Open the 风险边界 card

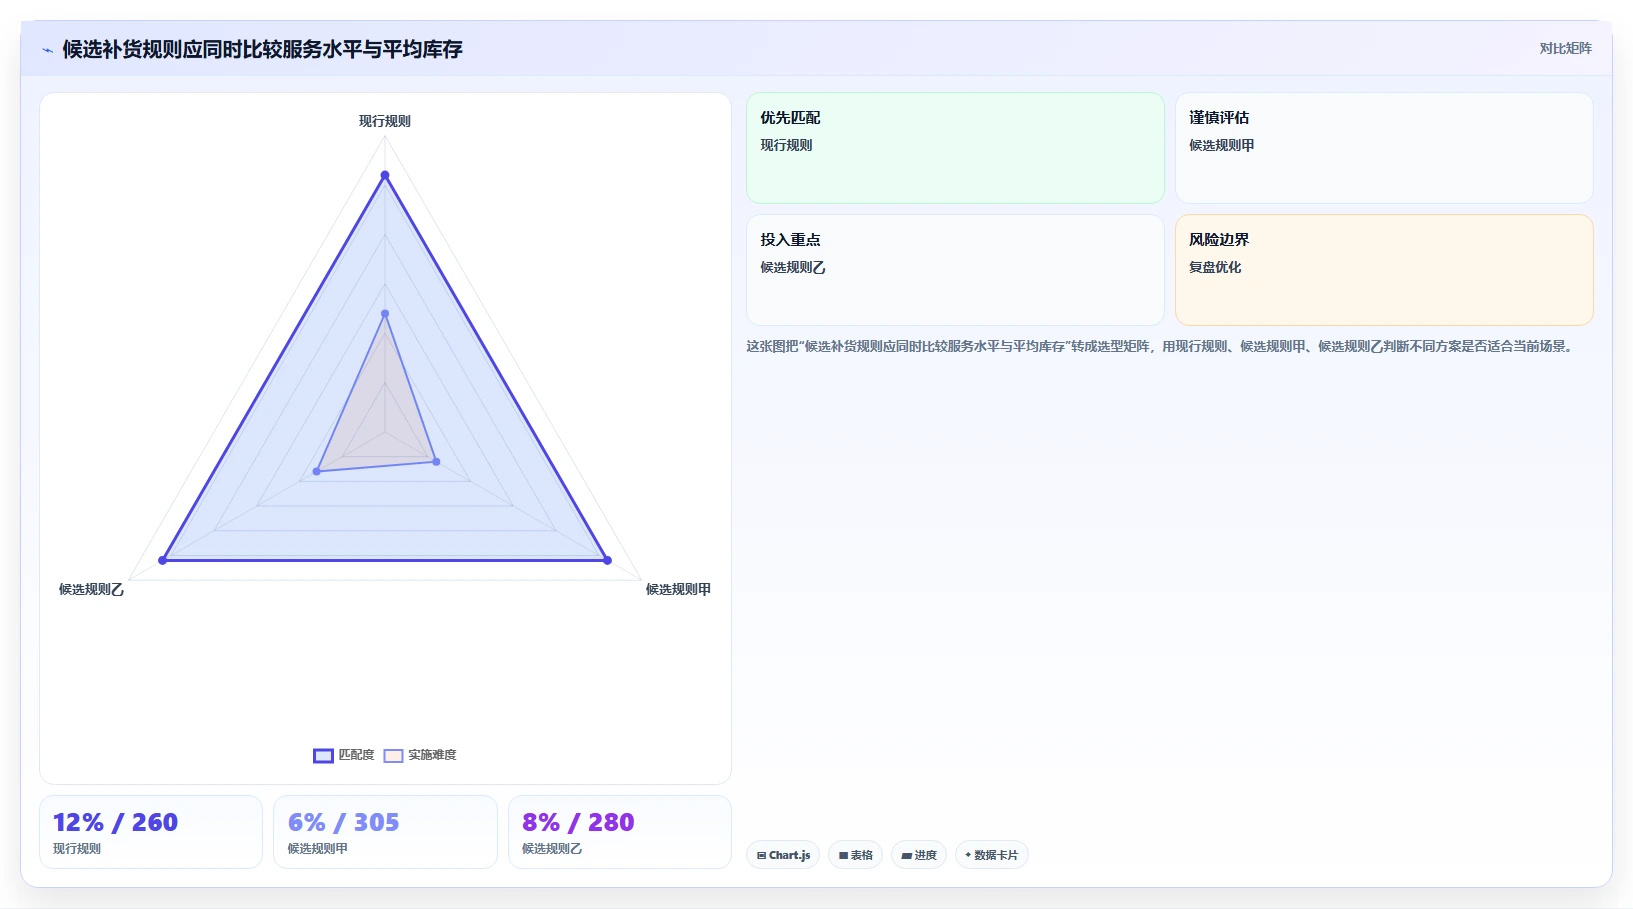[x=1384, y=270]
